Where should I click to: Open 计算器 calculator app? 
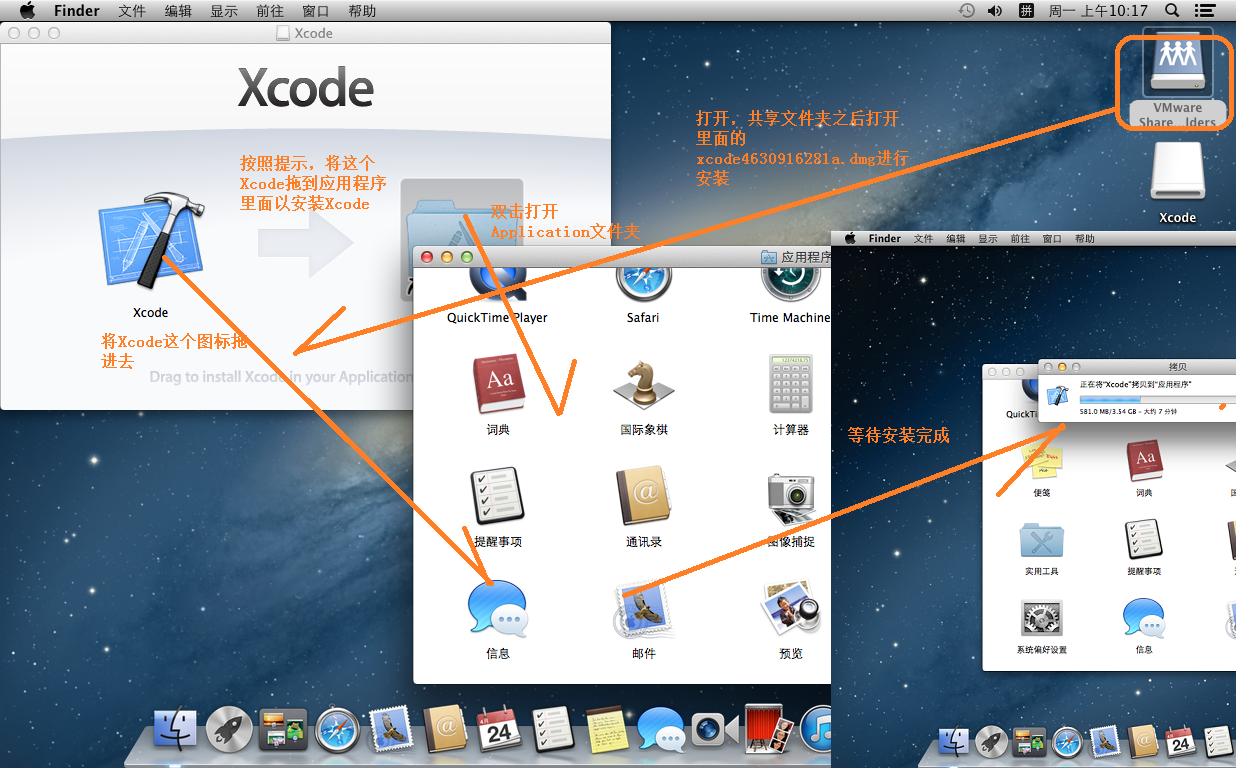coord(790,384)
